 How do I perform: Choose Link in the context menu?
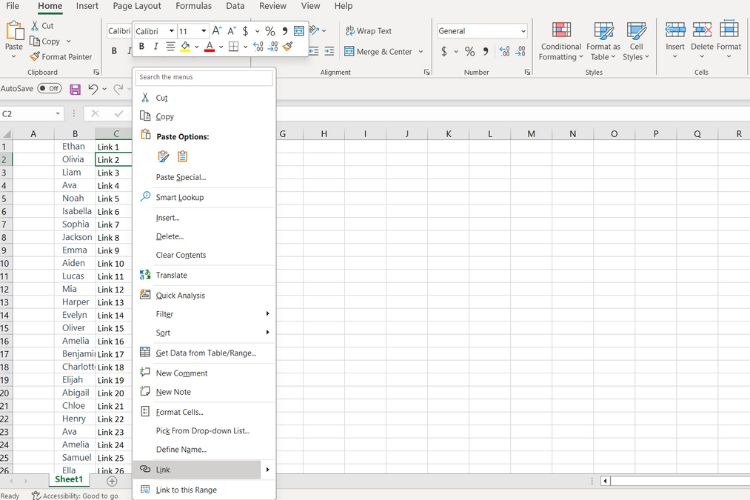199,470
